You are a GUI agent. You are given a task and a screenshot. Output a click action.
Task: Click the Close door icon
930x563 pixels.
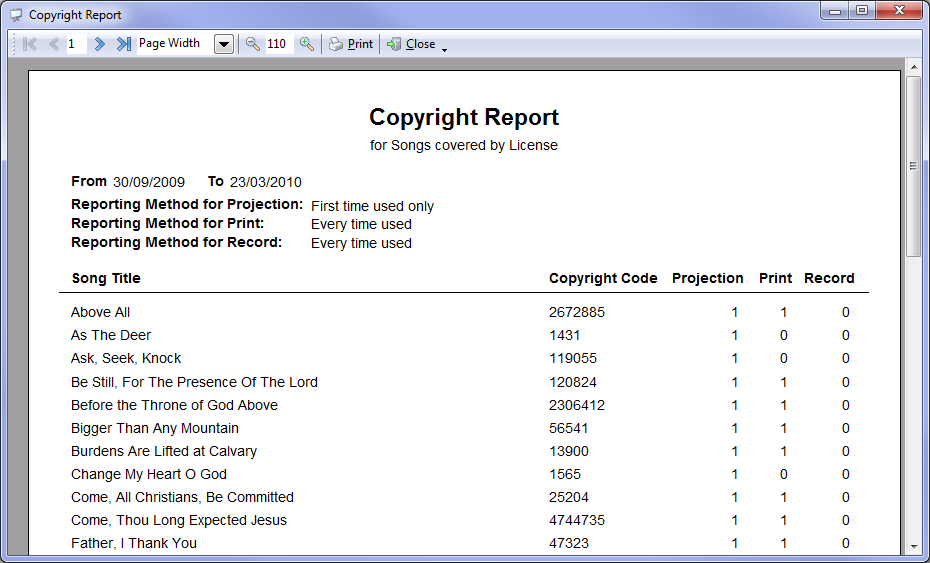click(394, 44)
